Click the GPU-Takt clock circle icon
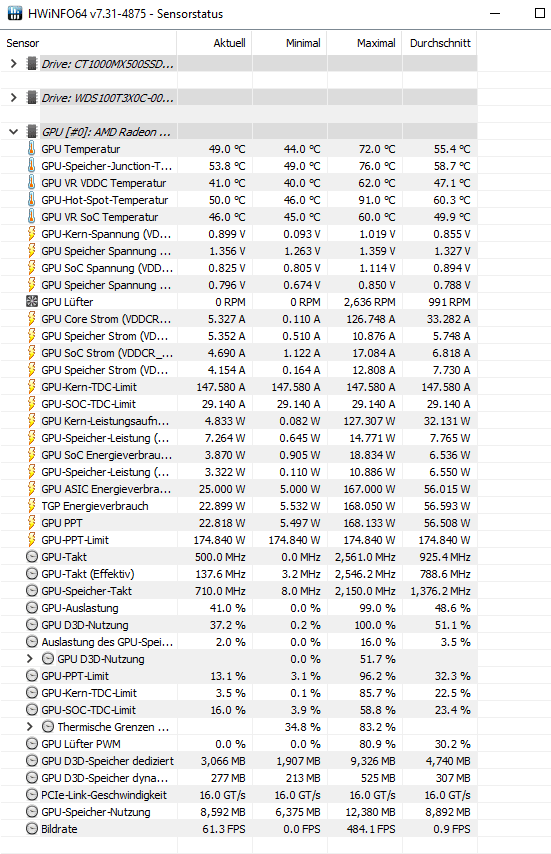Screen dimensions: 551x854 [x=32, y=557]
